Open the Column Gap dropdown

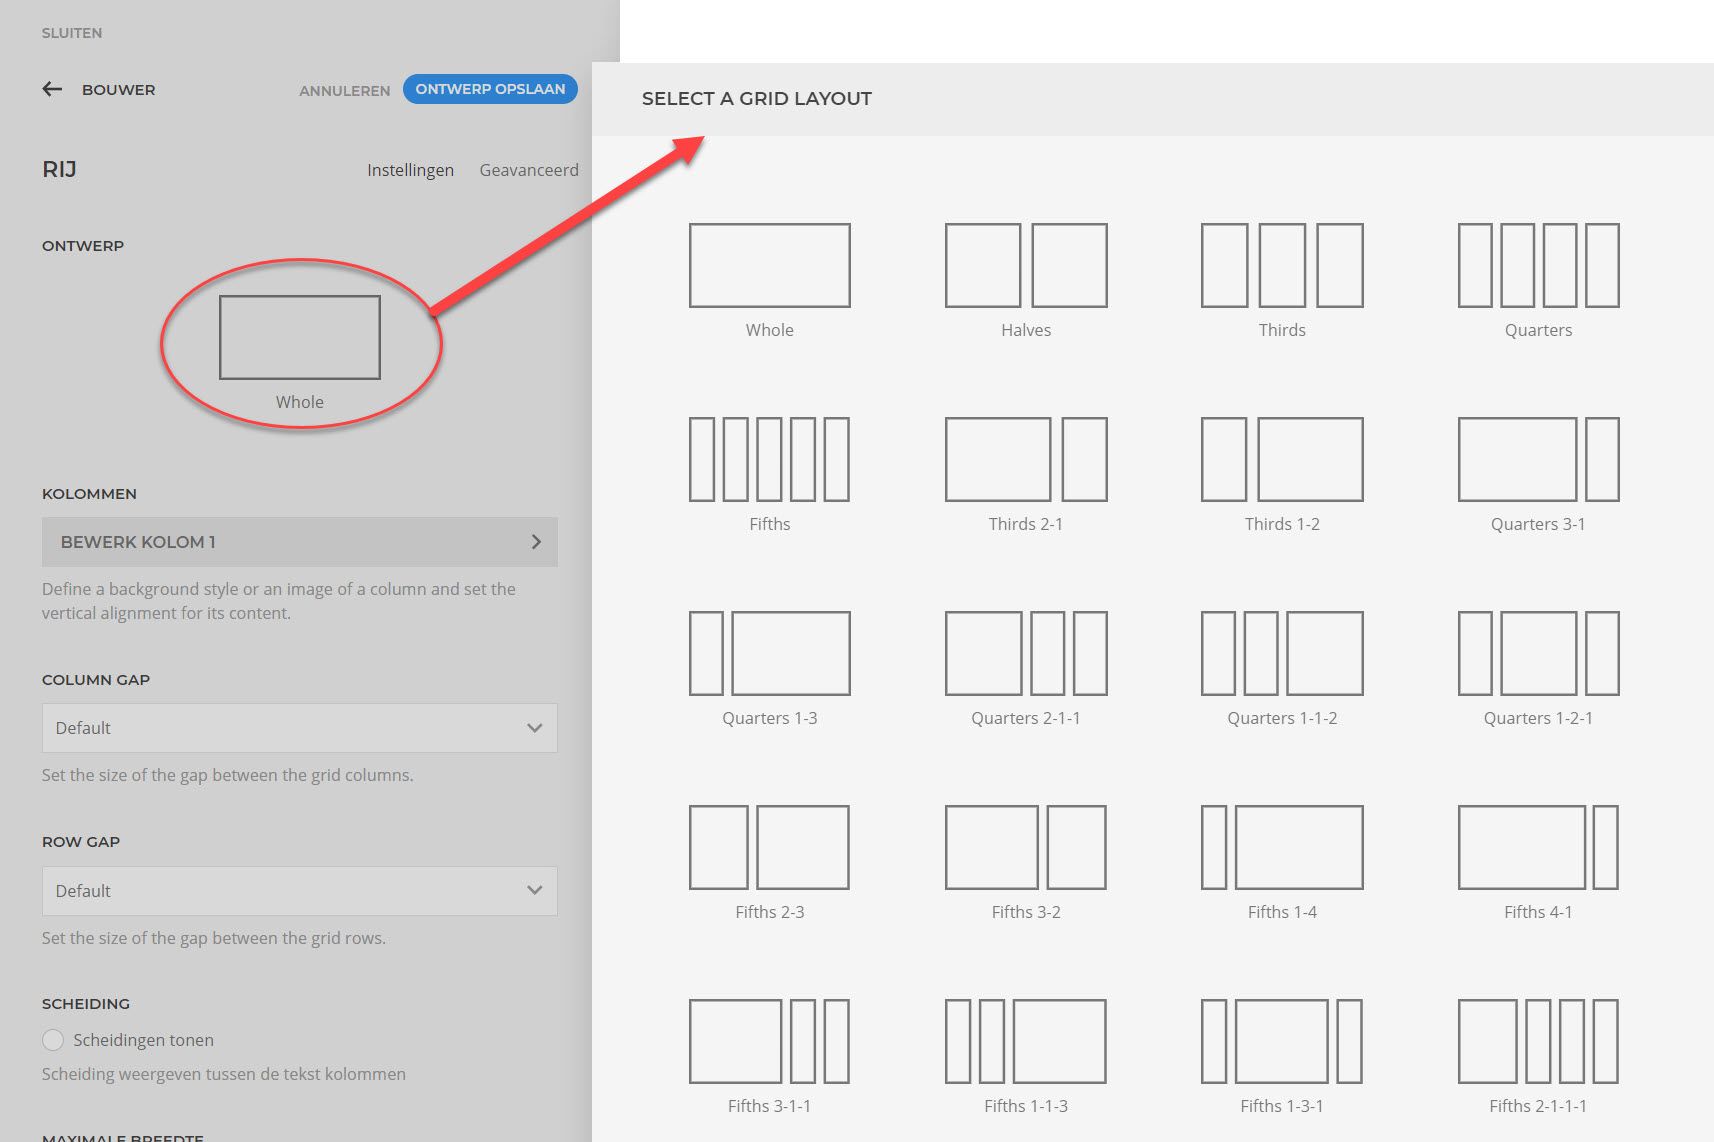[299, 728]
